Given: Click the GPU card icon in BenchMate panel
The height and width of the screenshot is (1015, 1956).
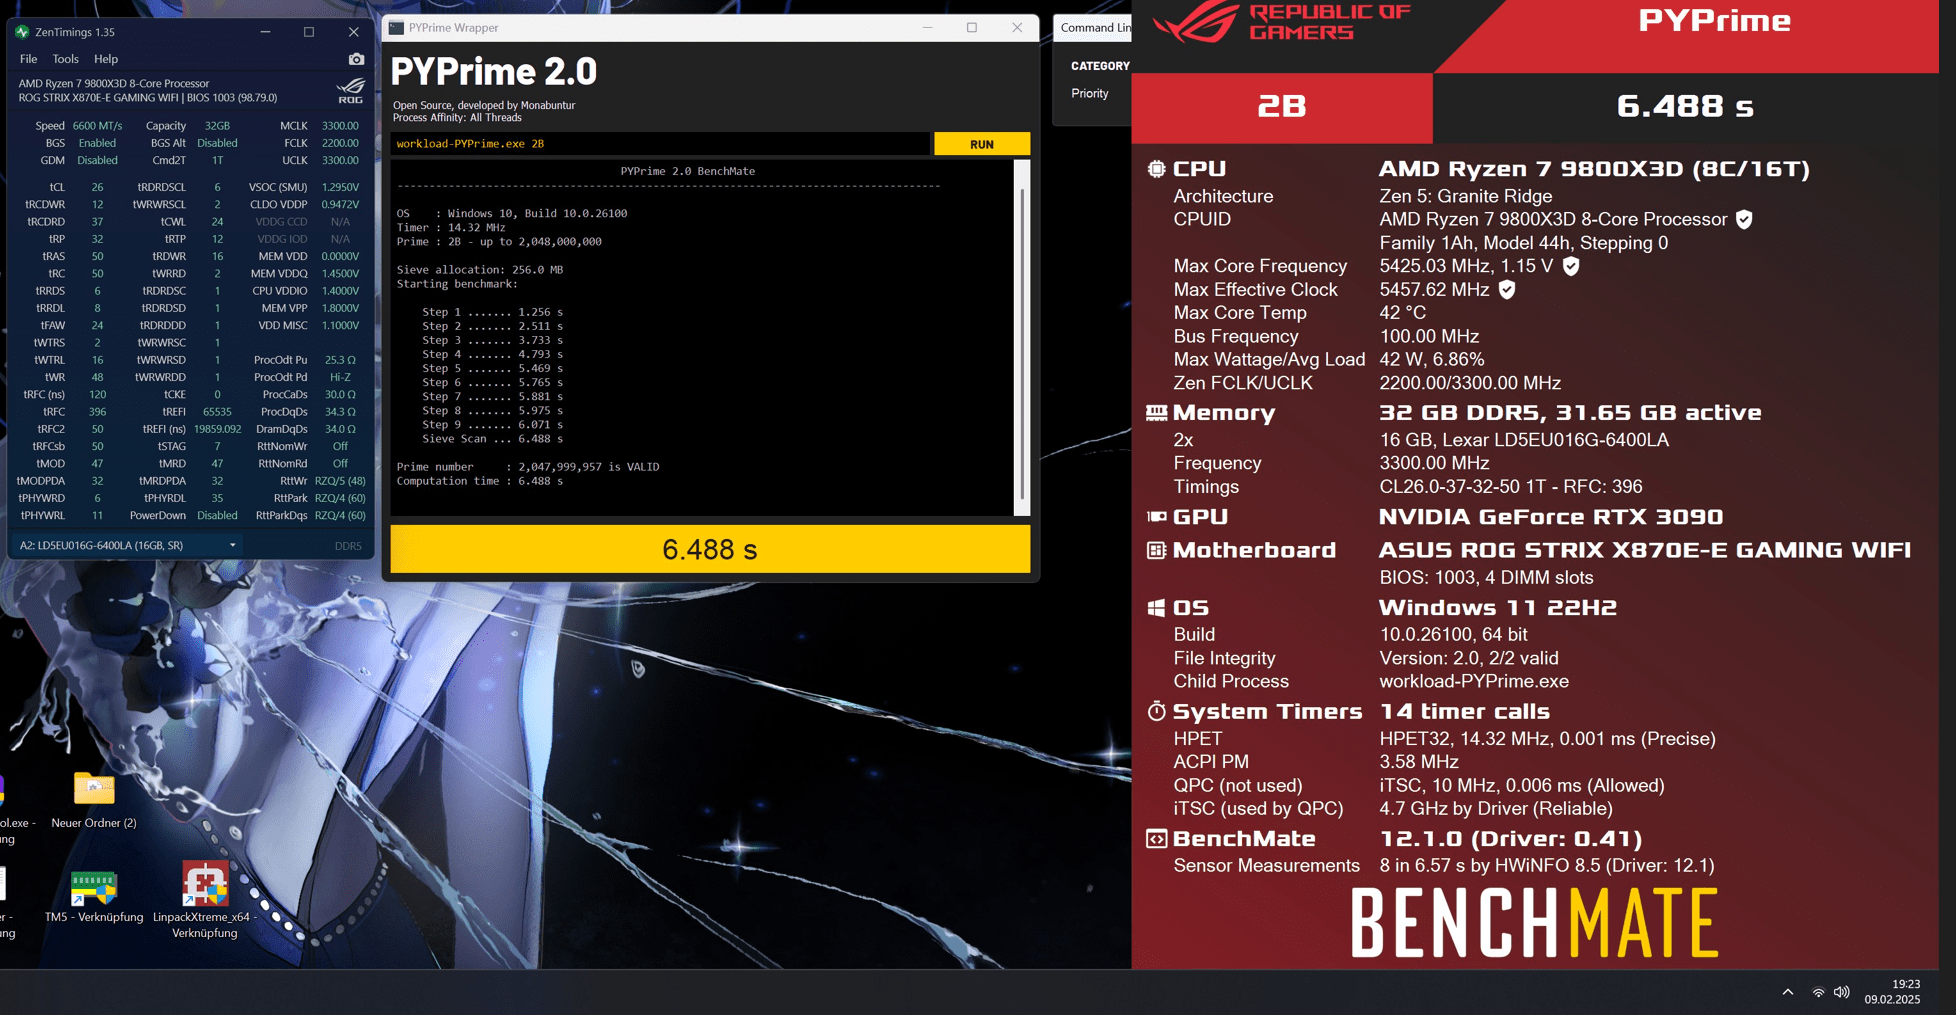Looking at the screenshot, I should click(1156, 517).
